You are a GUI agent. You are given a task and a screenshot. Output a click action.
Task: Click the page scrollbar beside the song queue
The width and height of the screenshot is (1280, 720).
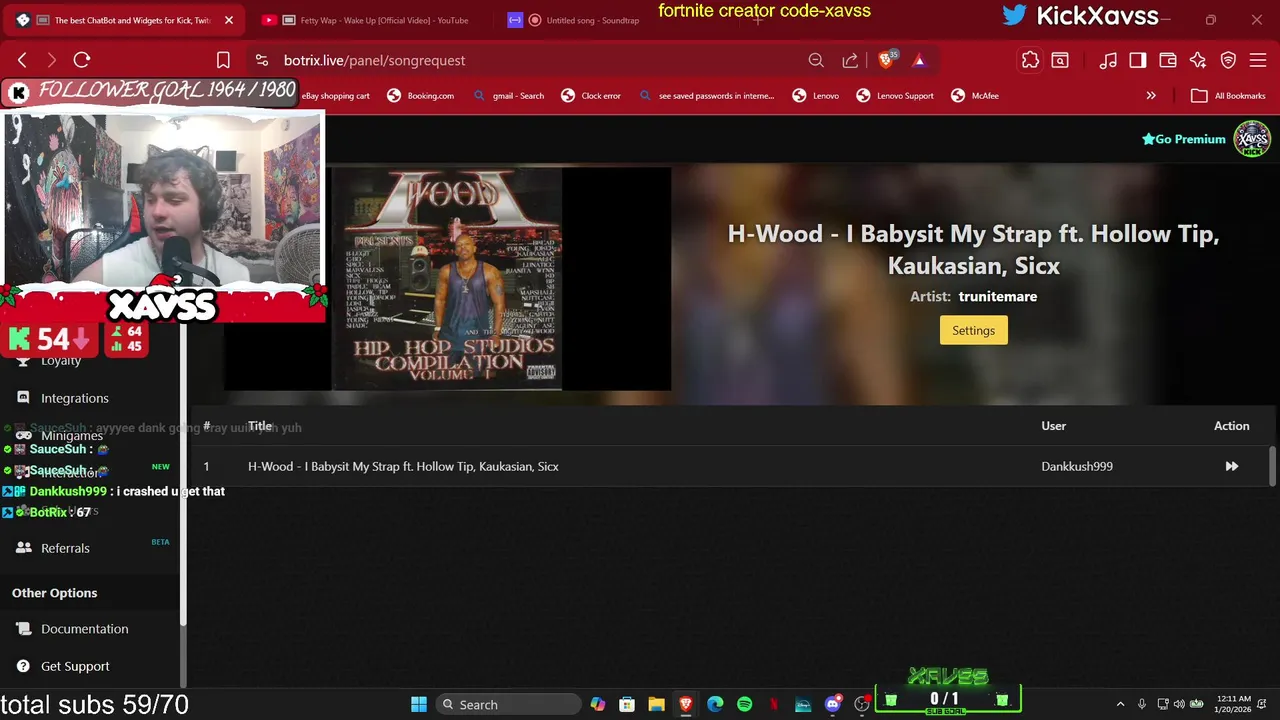[x=1273, y=465]
